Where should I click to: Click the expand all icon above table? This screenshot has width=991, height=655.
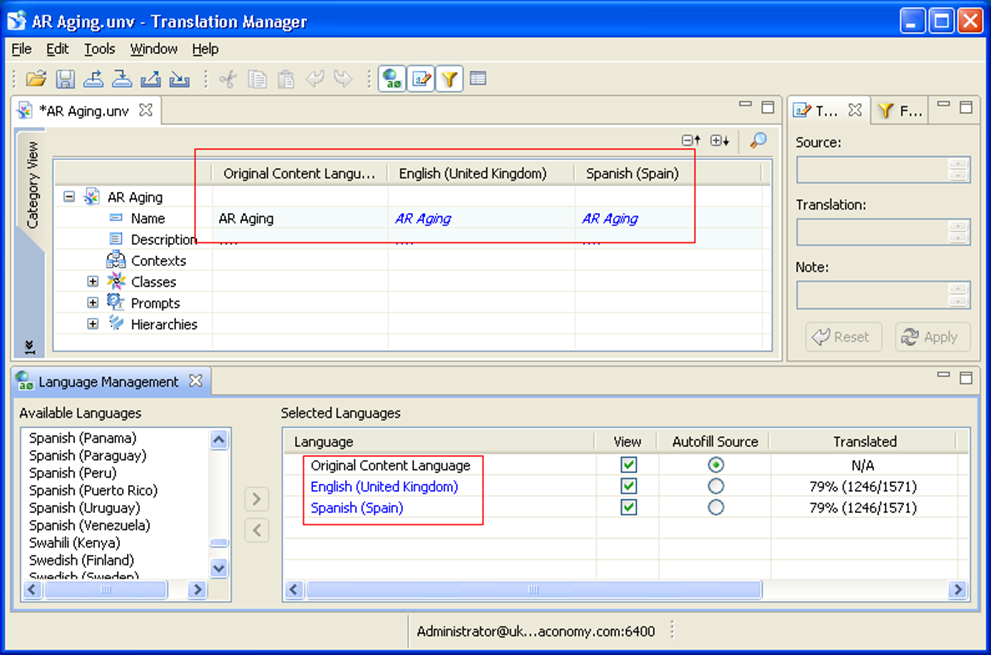coord(719,141)
